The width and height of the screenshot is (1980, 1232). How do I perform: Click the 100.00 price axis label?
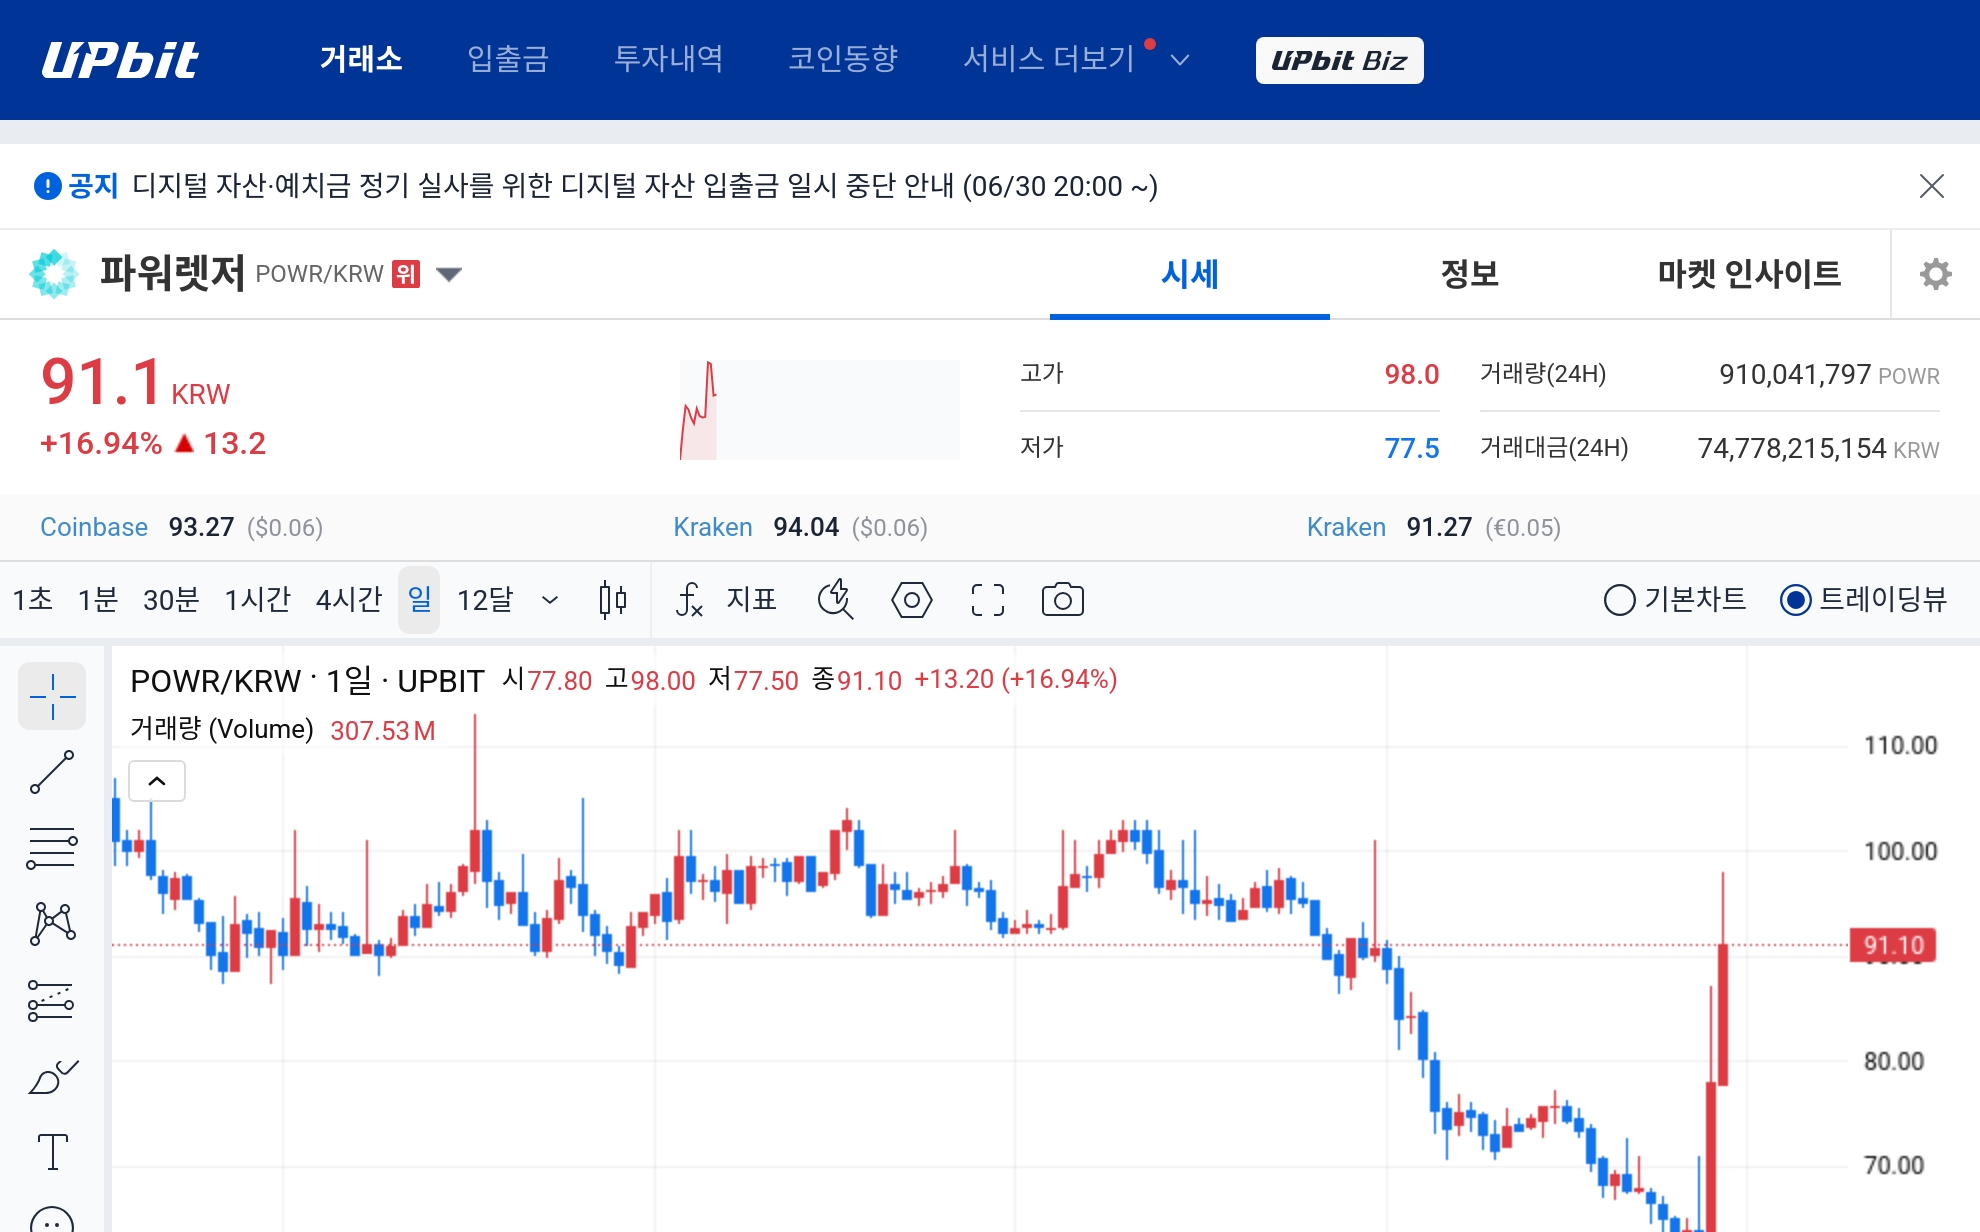[1900, 851]
